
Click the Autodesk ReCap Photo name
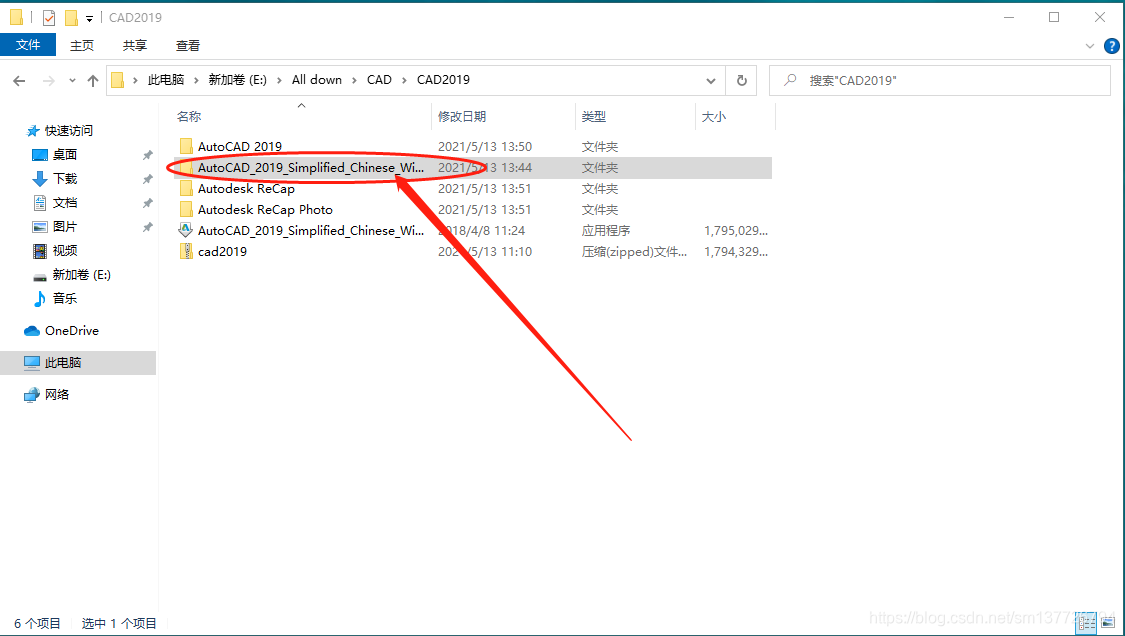click(x=265, y=209)
